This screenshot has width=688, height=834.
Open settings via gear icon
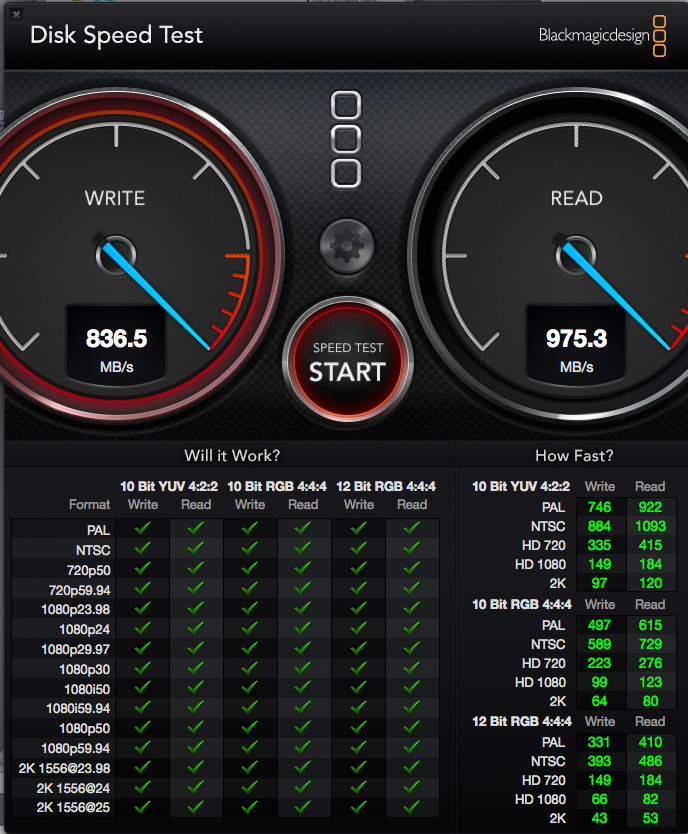tap(347, 247)
